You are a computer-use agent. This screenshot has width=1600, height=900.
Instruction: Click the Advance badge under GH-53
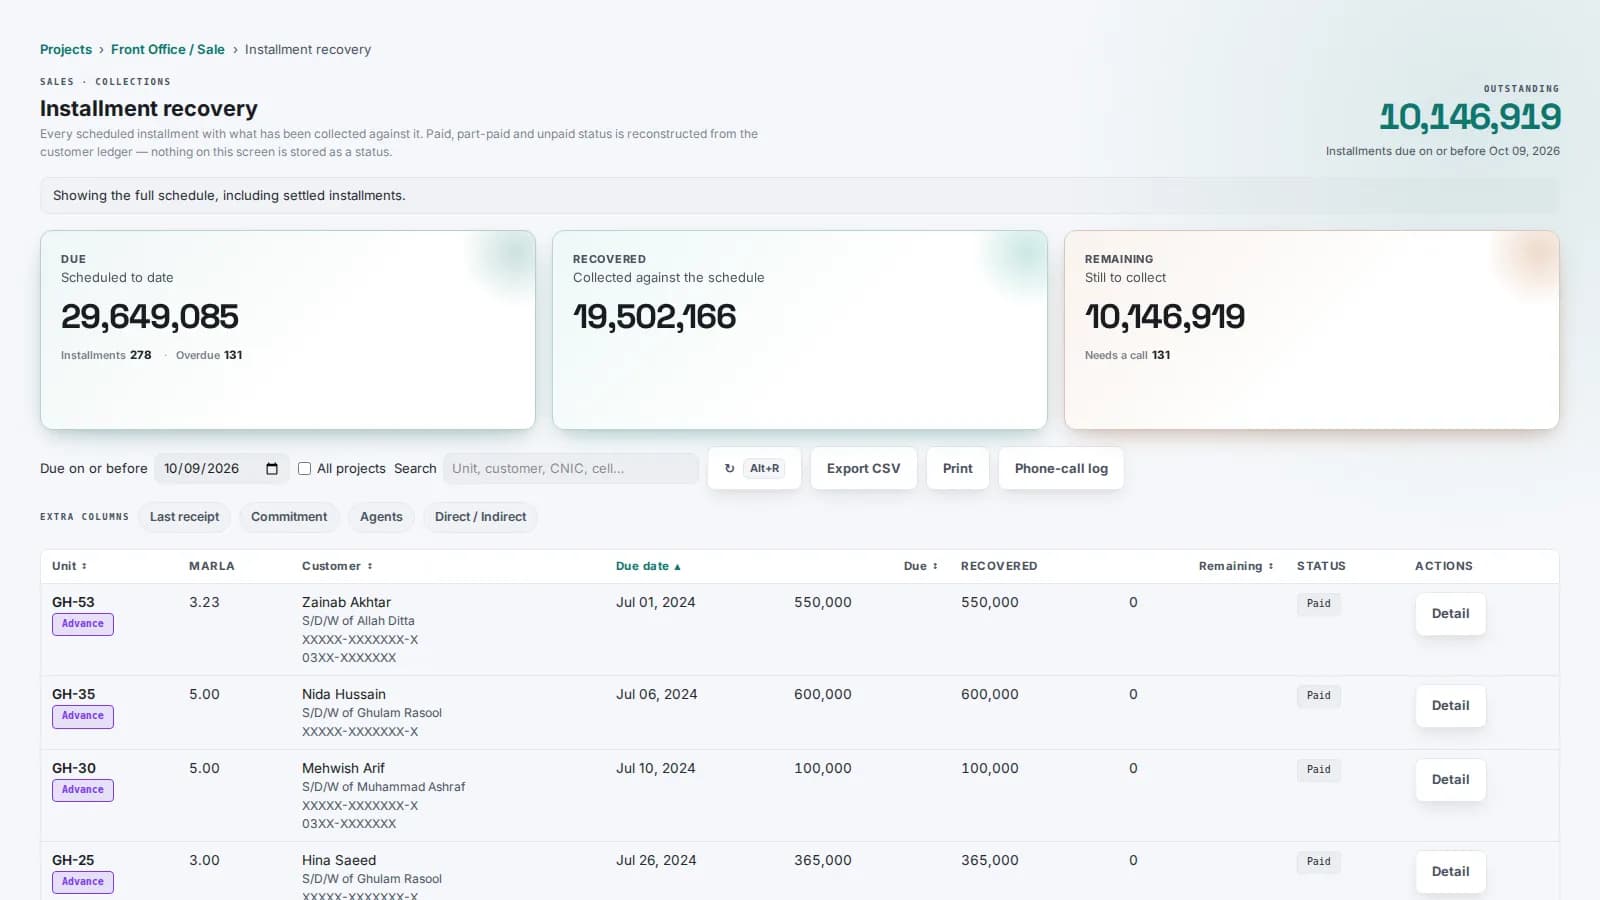coord(83,624)
